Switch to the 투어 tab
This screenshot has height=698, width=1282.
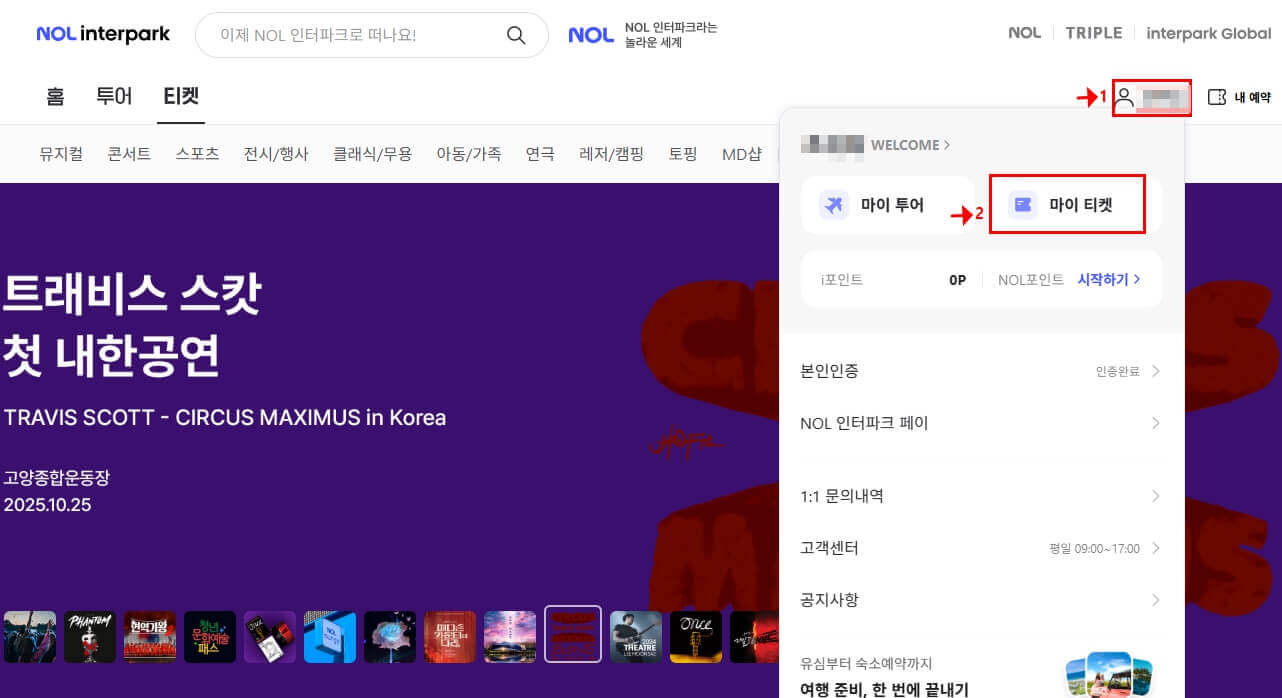(x=114, y=96)
